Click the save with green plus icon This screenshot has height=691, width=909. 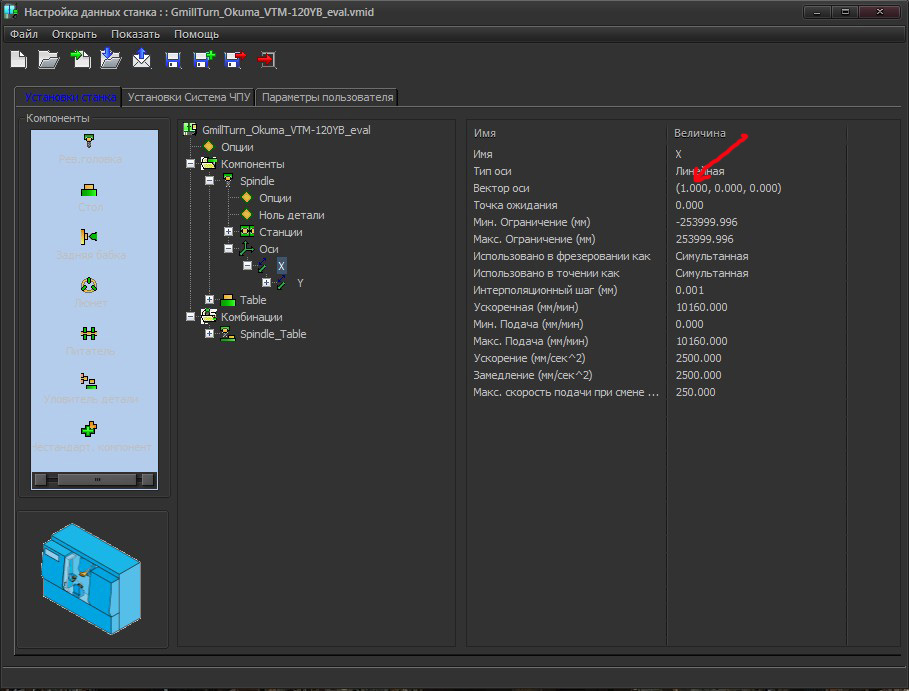(203, 60)
